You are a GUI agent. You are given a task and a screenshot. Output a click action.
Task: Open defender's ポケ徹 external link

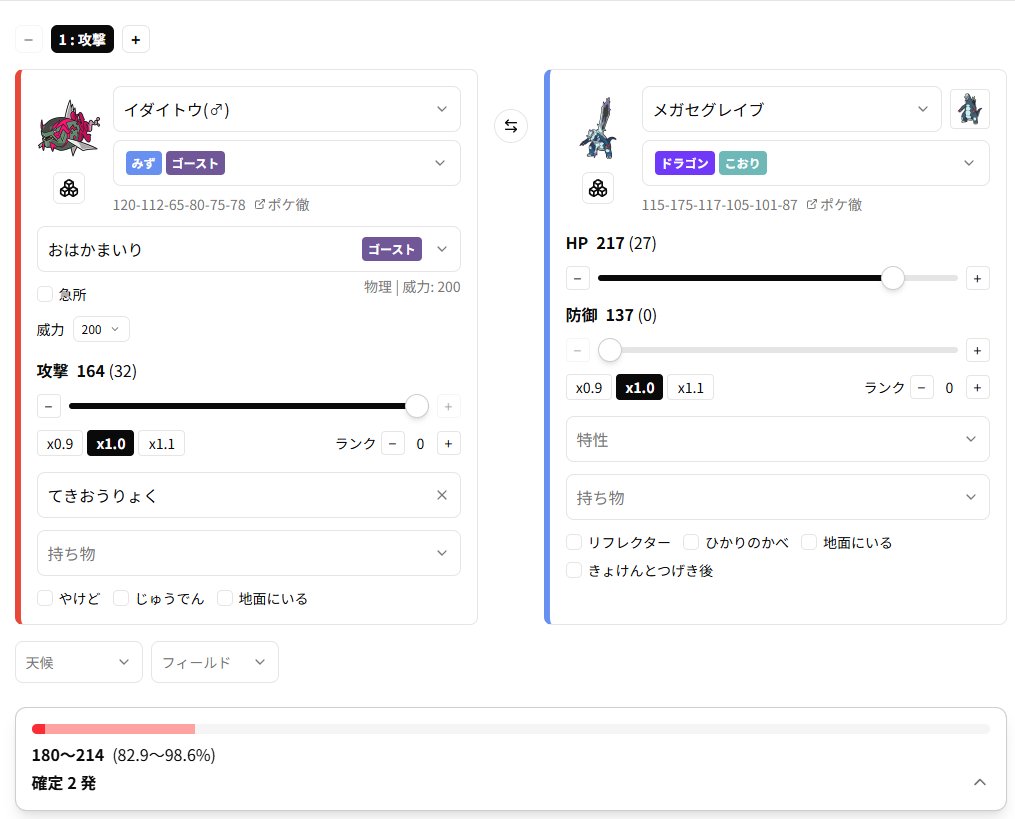click(x=834, y=205)
